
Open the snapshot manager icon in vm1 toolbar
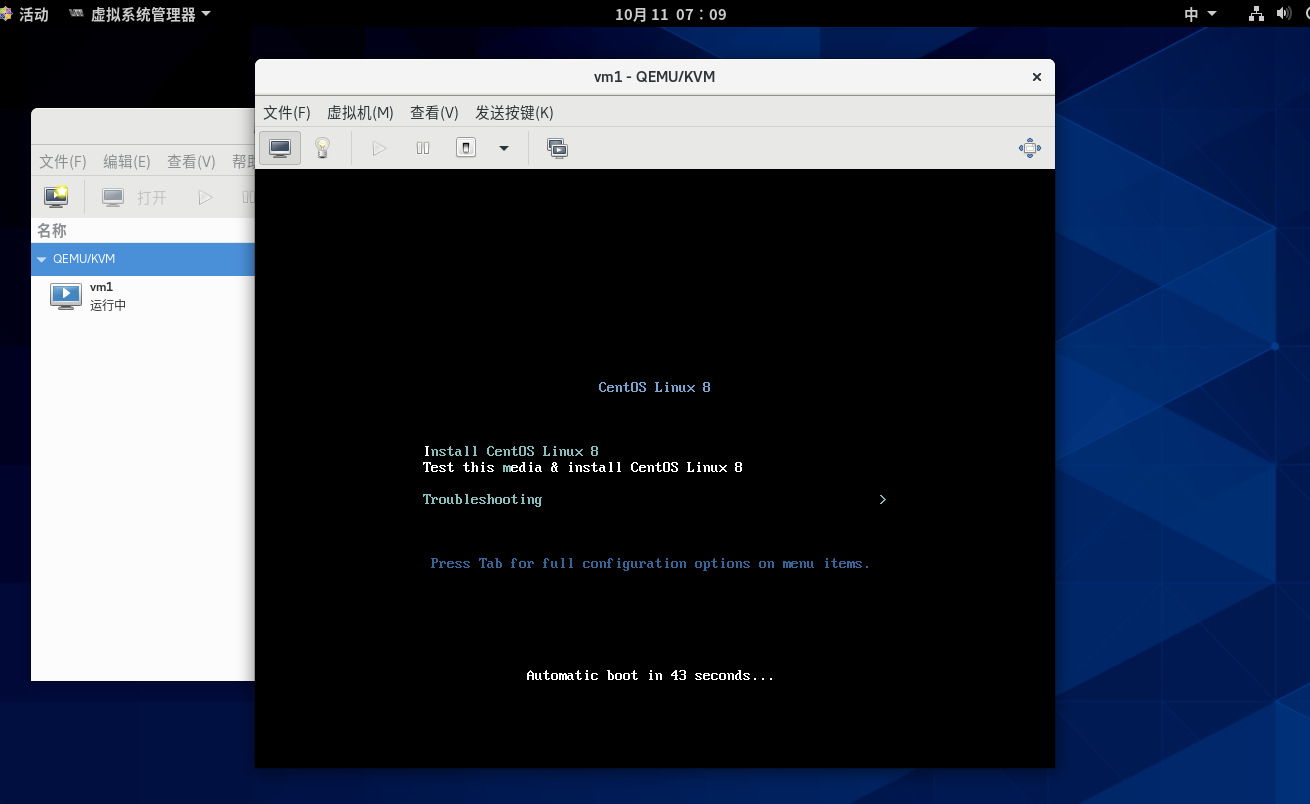click(x=557, y=148)
